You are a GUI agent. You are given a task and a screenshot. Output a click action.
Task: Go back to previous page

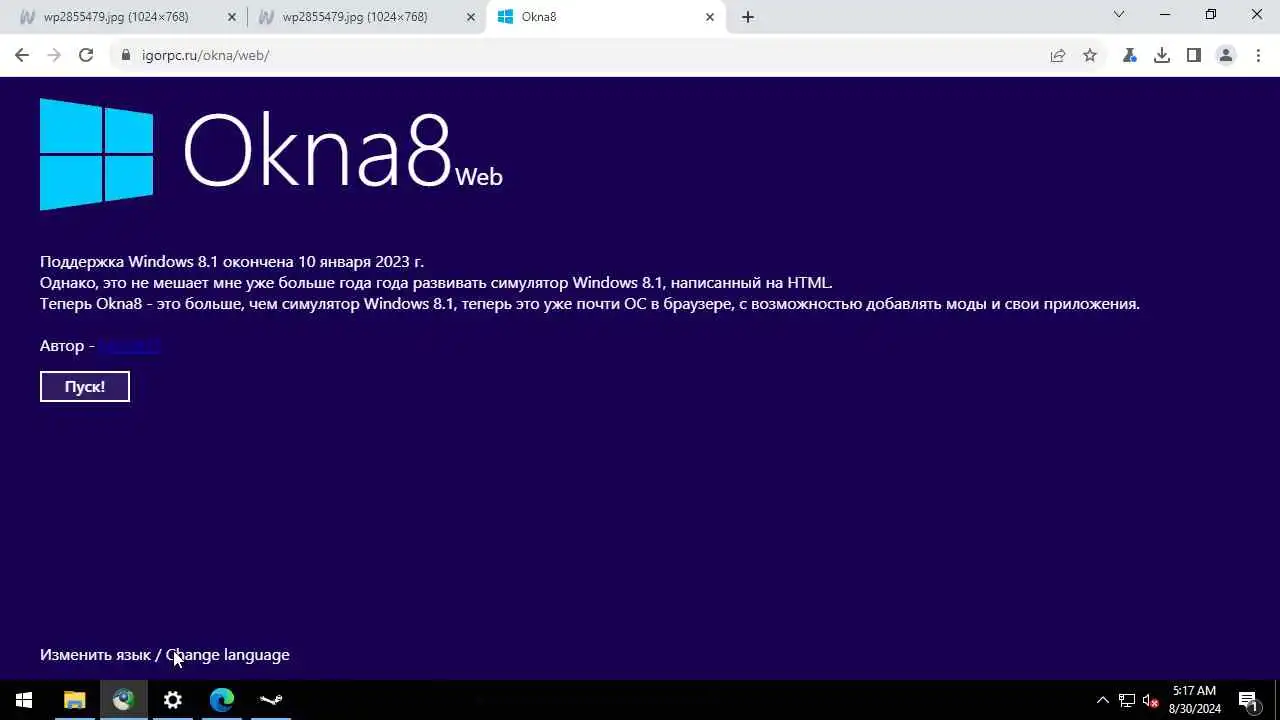22,55
